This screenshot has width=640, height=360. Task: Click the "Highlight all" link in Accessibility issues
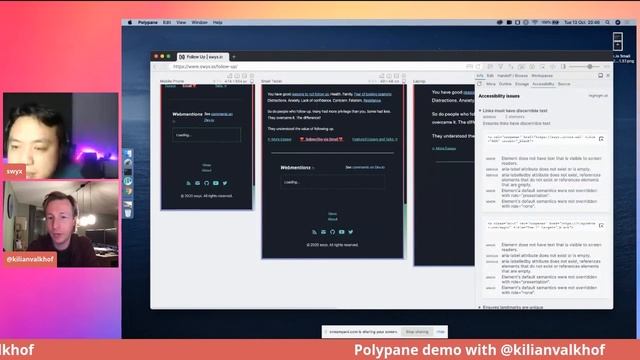(598, 96)
